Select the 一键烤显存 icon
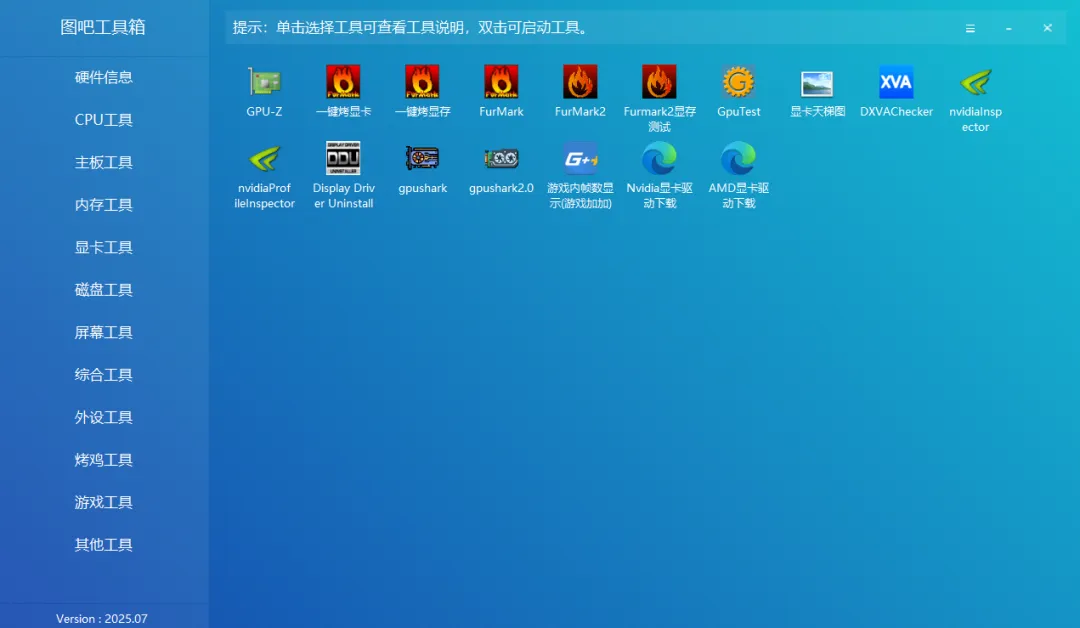 pyautogui.click(x=422, y=82)
